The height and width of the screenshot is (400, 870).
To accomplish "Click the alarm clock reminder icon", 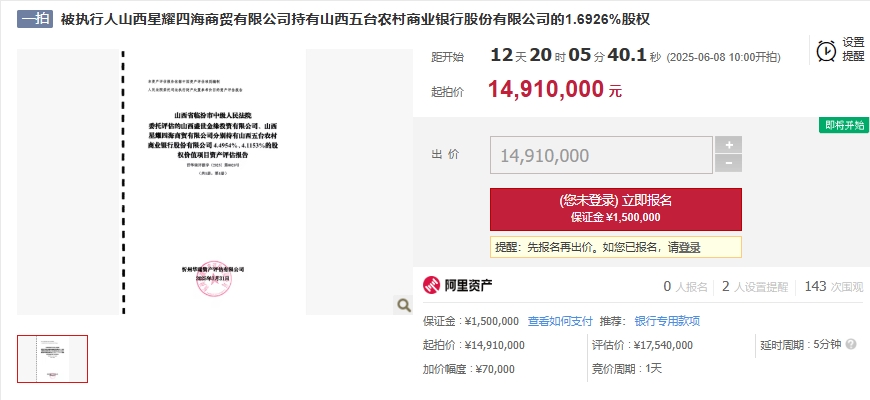I will point(826,51).
